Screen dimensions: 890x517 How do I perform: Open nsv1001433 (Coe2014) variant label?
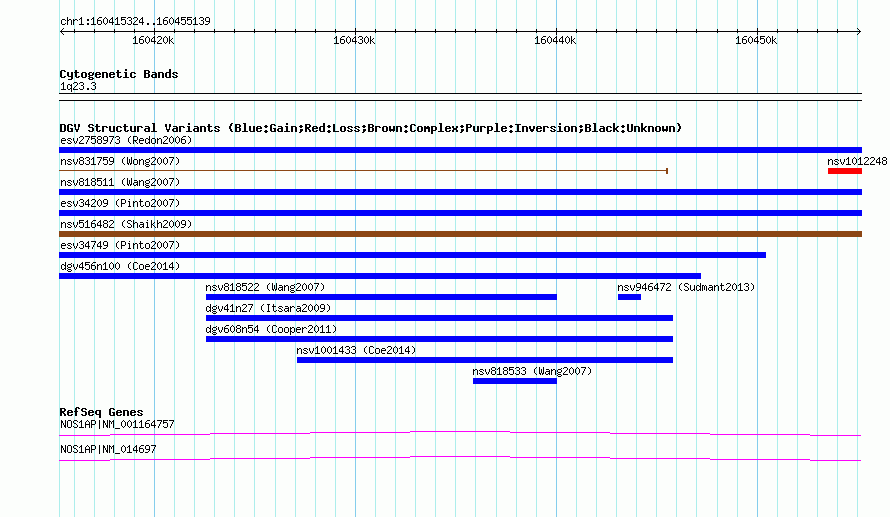tap(356, 350)
